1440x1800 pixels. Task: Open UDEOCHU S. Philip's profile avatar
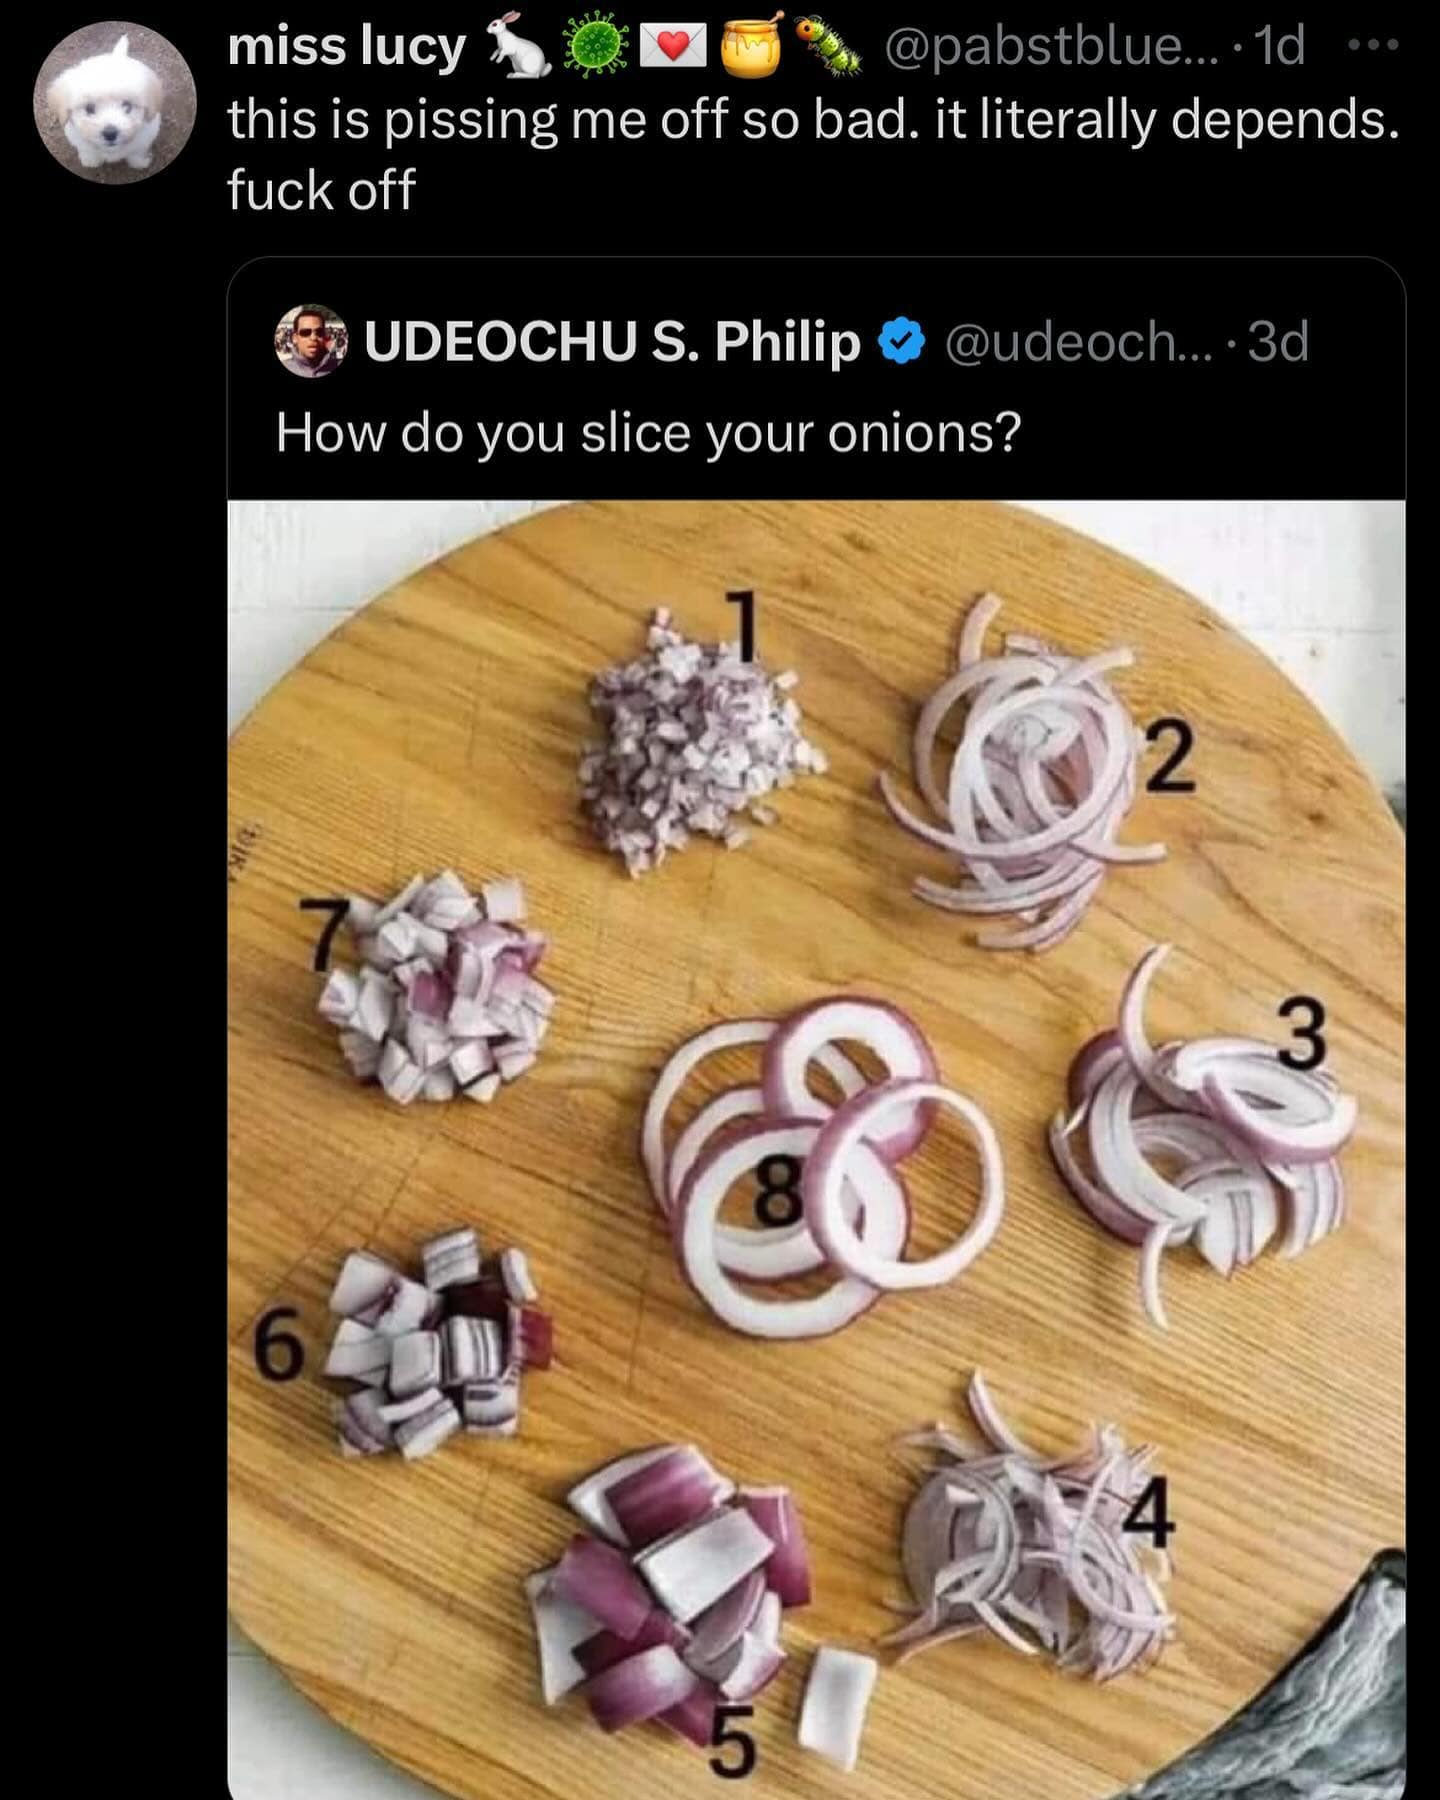point(310,342)
